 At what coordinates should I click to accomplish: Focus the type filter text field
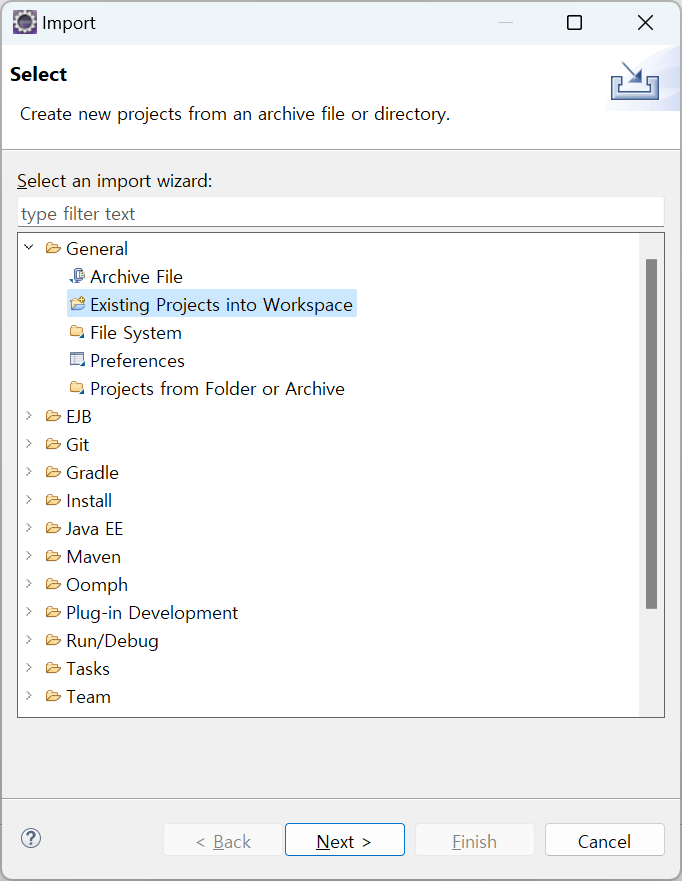tap(340, 213)
